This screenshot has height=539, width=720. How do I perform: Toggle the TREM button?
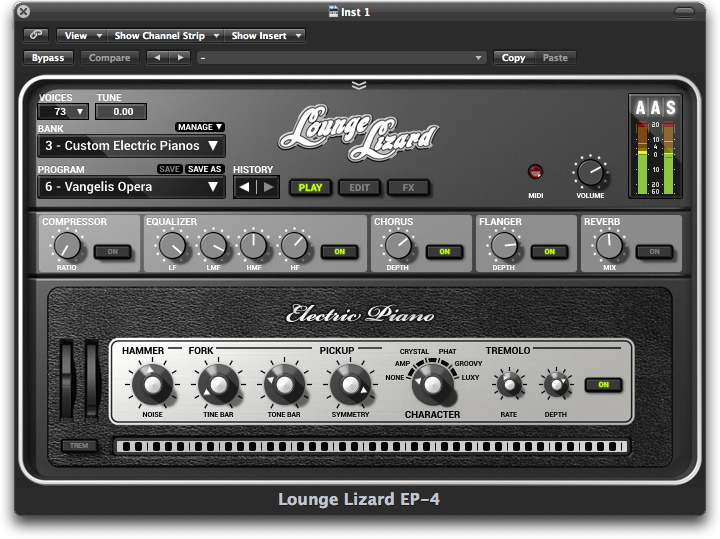pyautogui.click(x=79, y=445)
